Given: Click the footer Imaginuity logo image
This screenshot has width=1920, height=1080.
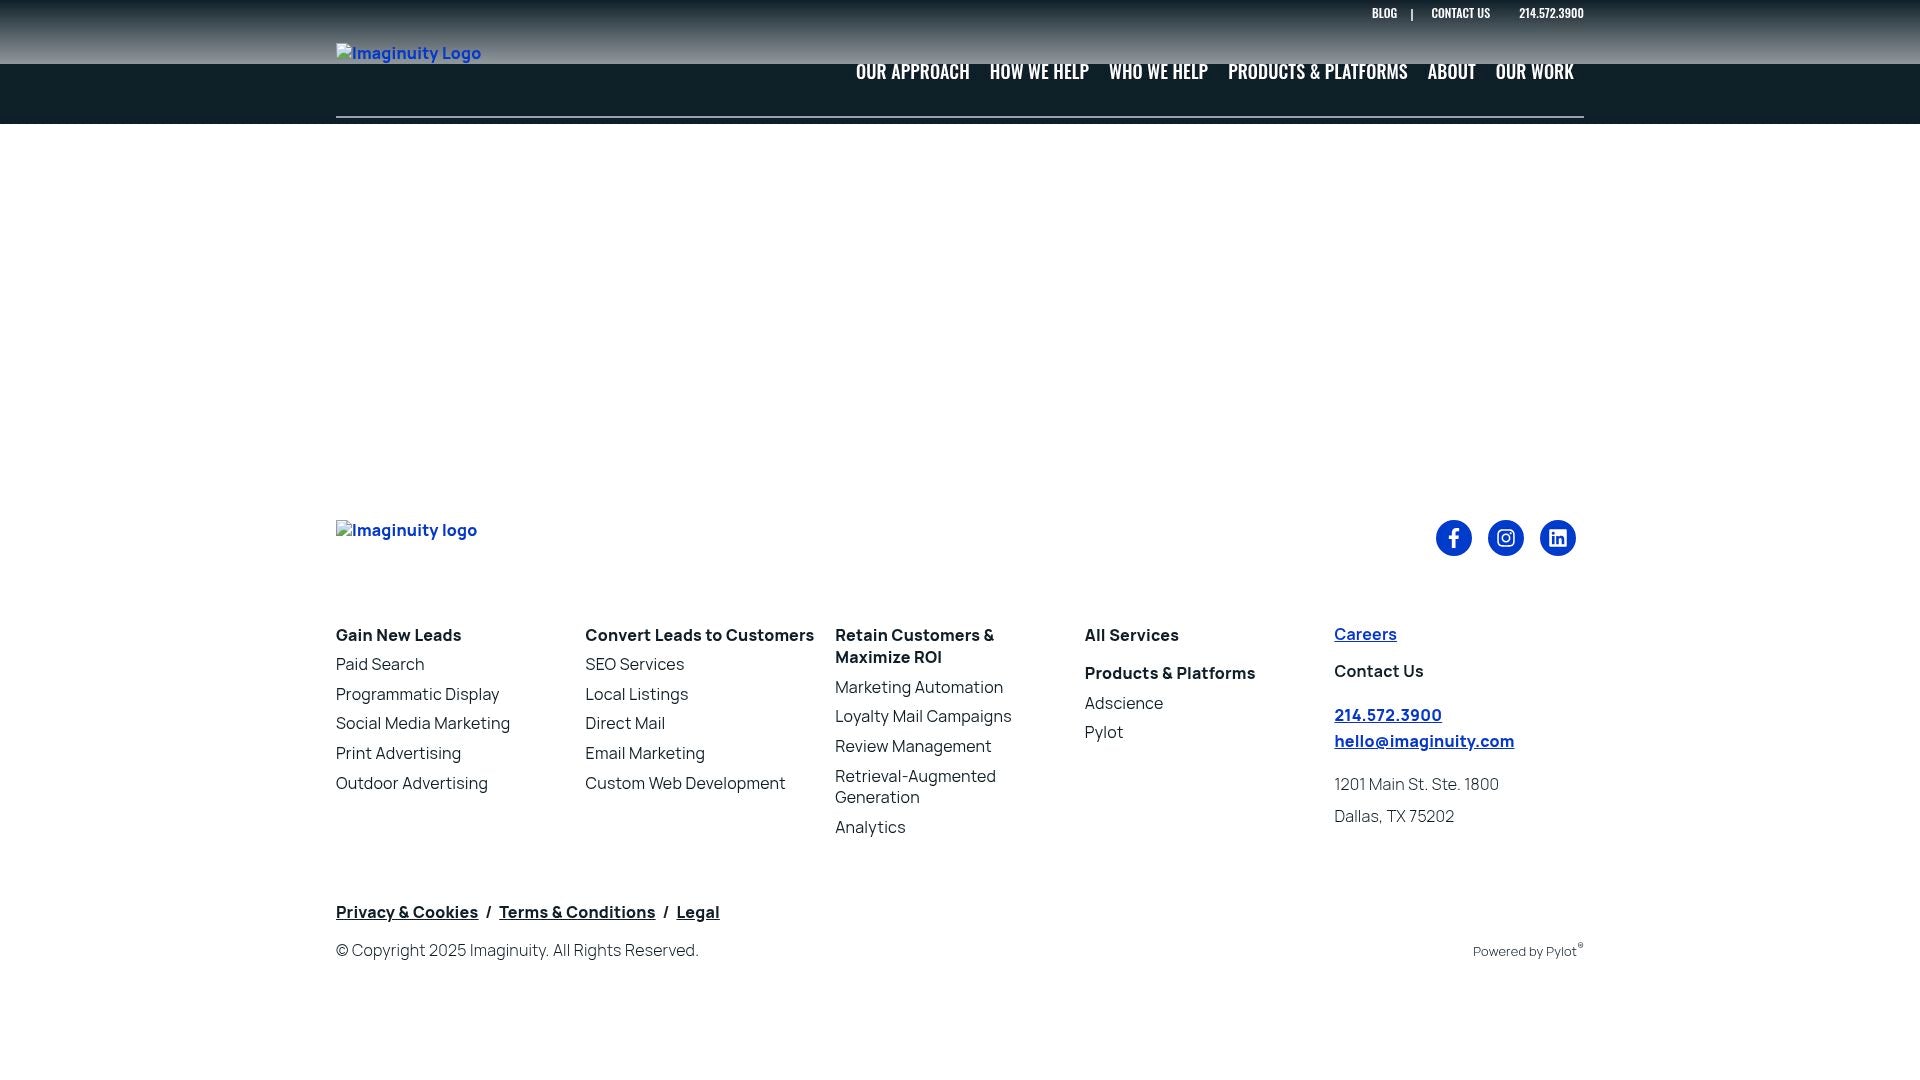Looking at the screenshot, I should pyautogui.click(x=406, y=530).
